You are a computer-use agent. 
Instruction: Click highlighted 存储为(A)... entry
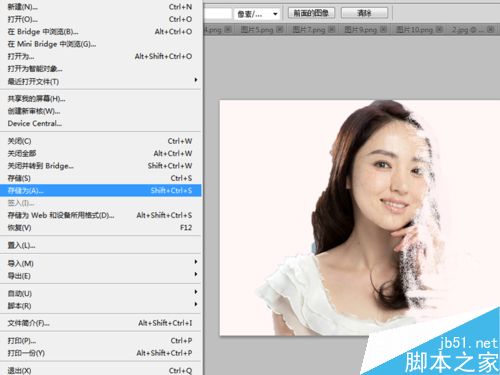pyautogui.click(x=100, y=190)
